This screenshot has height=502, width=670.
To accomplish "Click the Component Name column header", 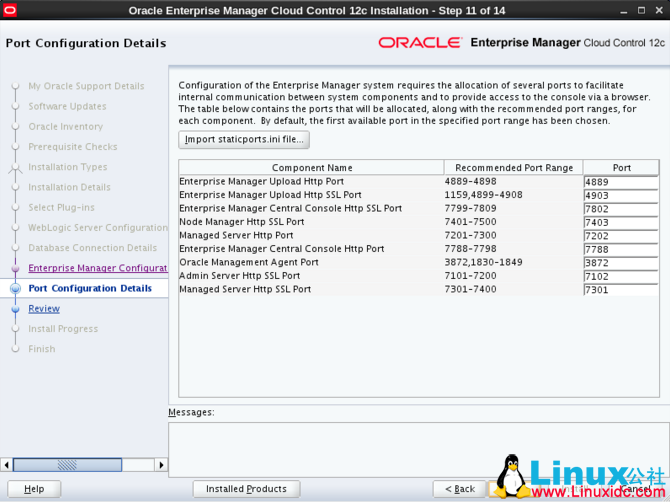I will coord(311,167).
